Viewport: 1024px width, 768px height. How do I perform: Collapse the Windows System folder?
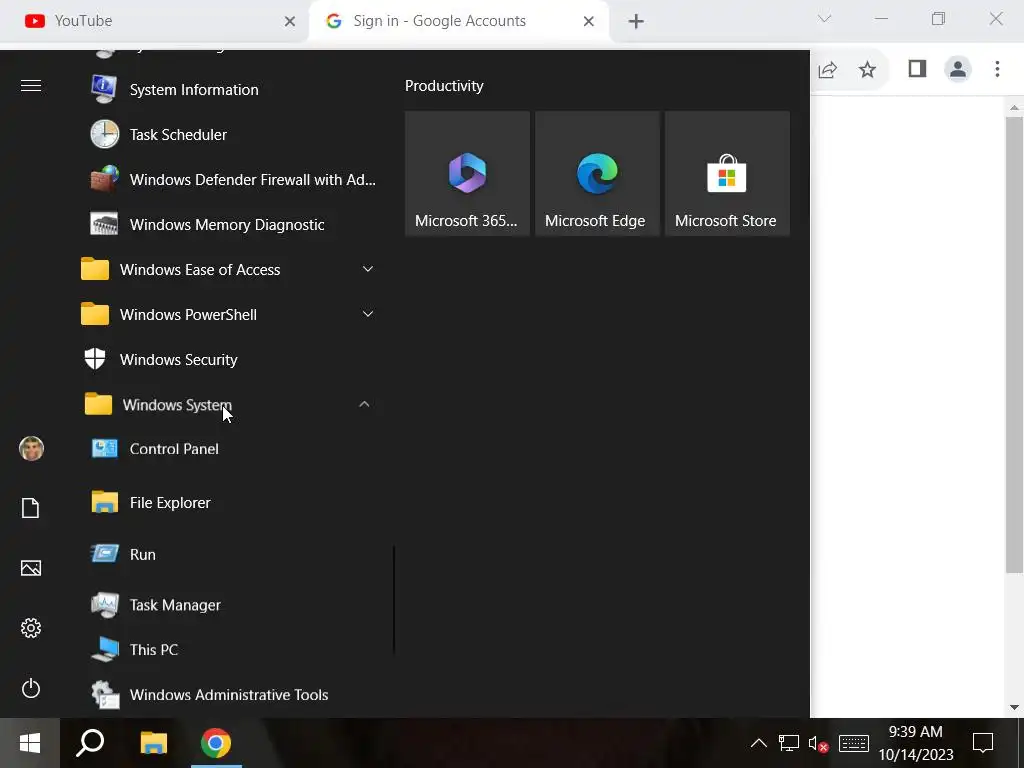[229, 405]
